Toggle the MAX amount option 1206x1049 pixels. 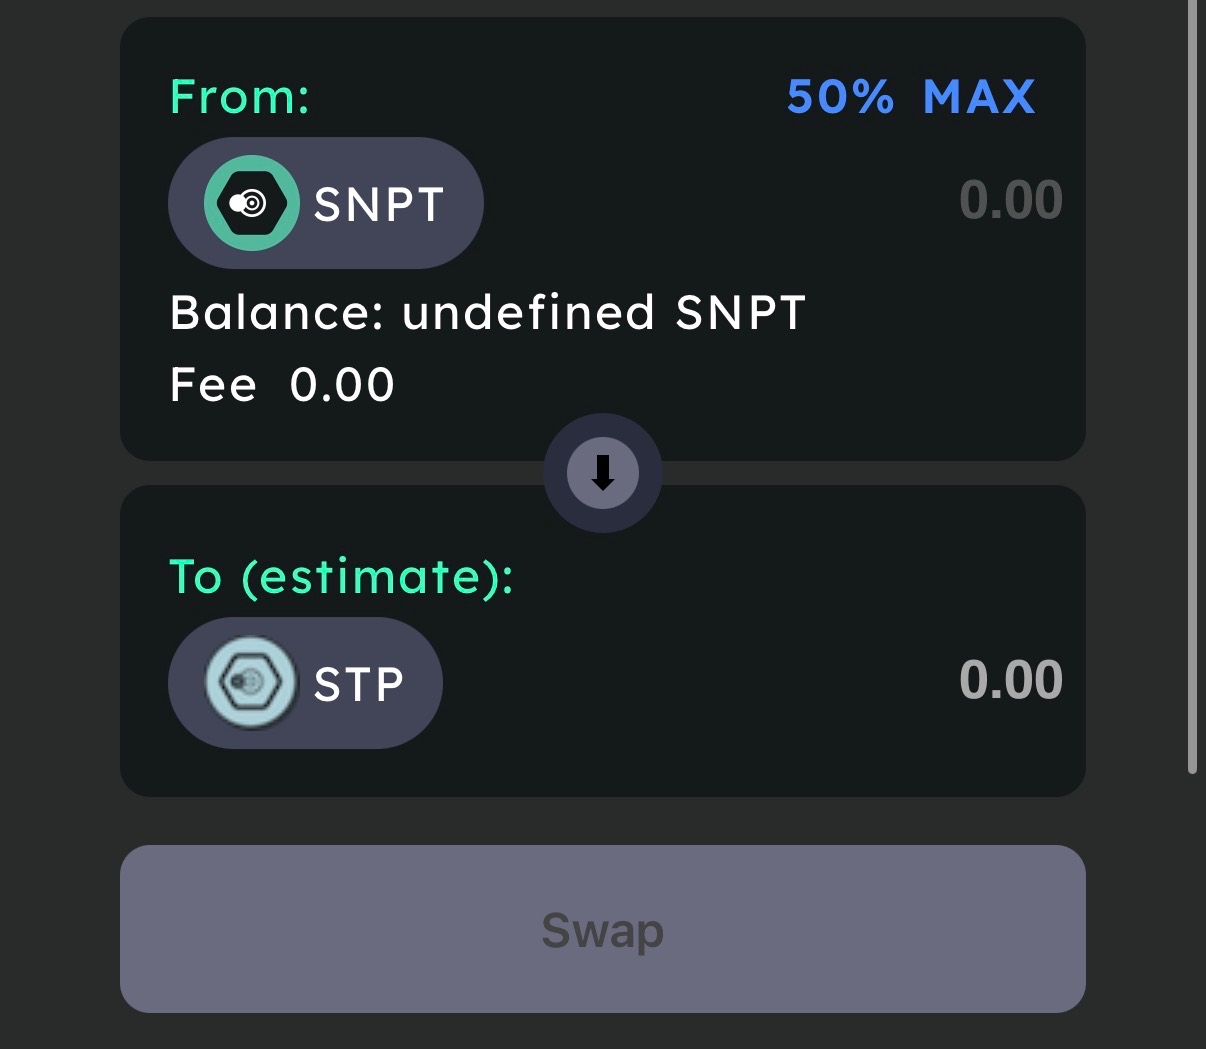click(979, 96)
